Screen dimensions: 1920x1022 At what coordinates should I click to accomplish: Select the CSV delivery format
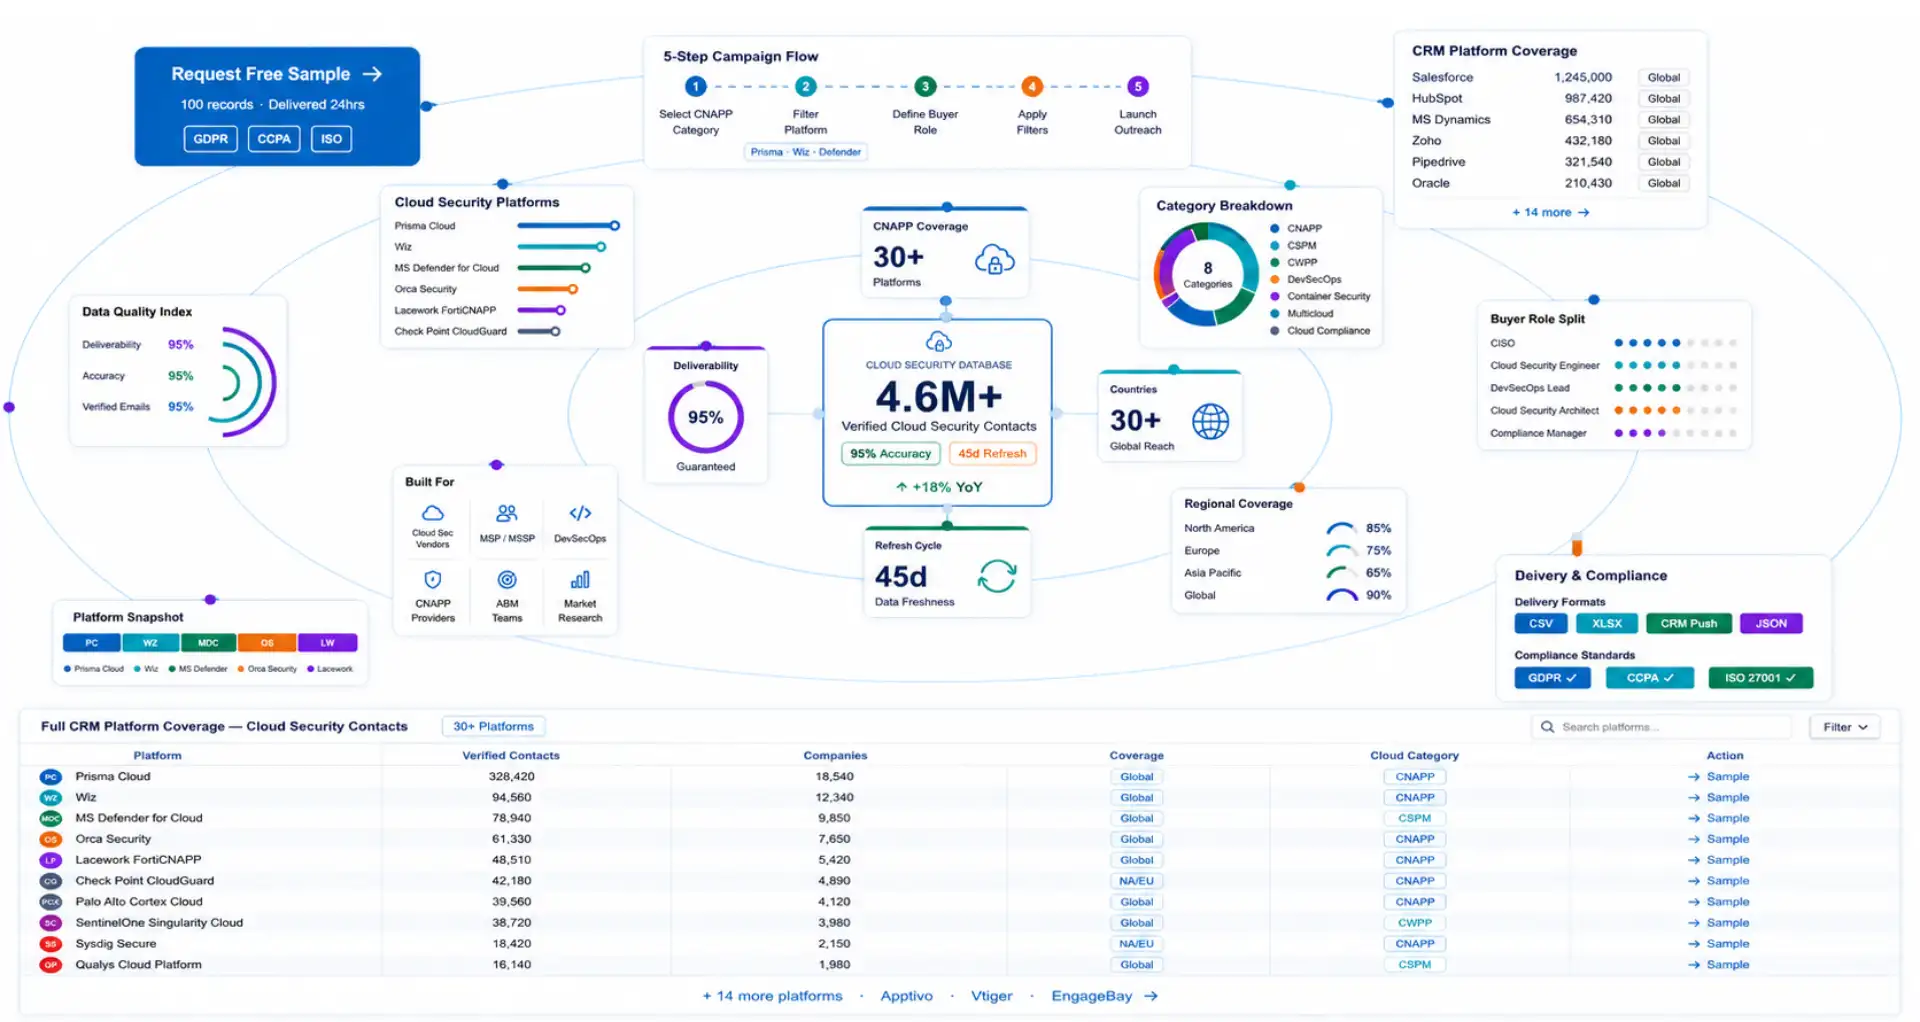(x=1540, y=623)
